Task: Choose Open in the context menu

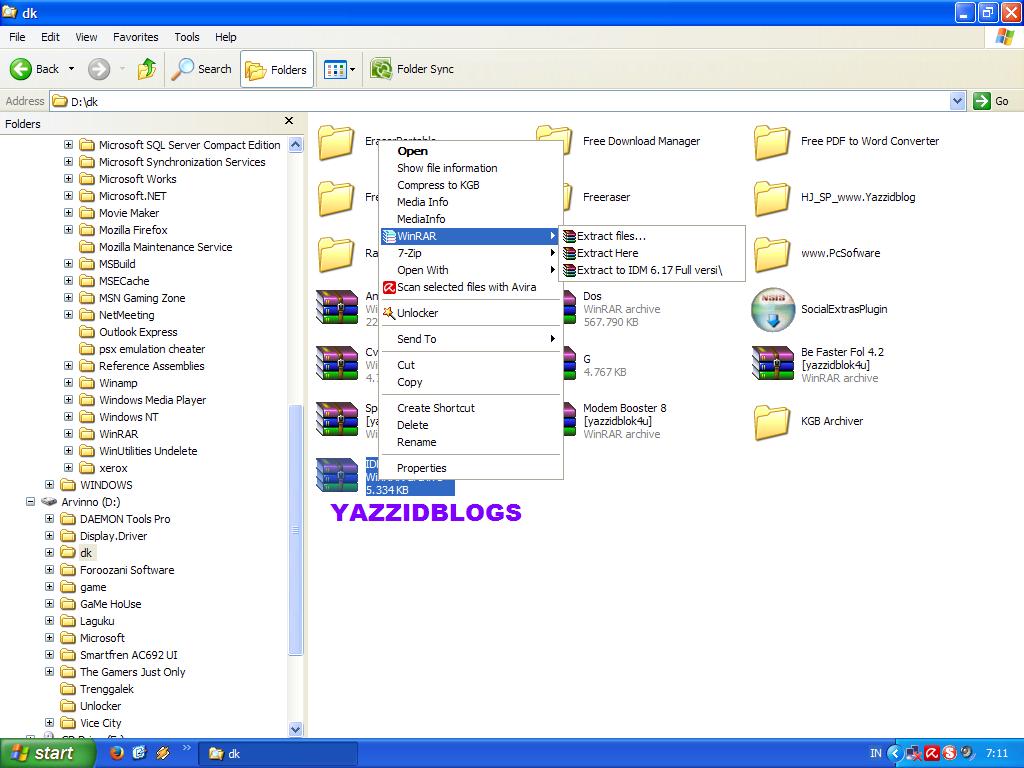Action: (471, 151)
